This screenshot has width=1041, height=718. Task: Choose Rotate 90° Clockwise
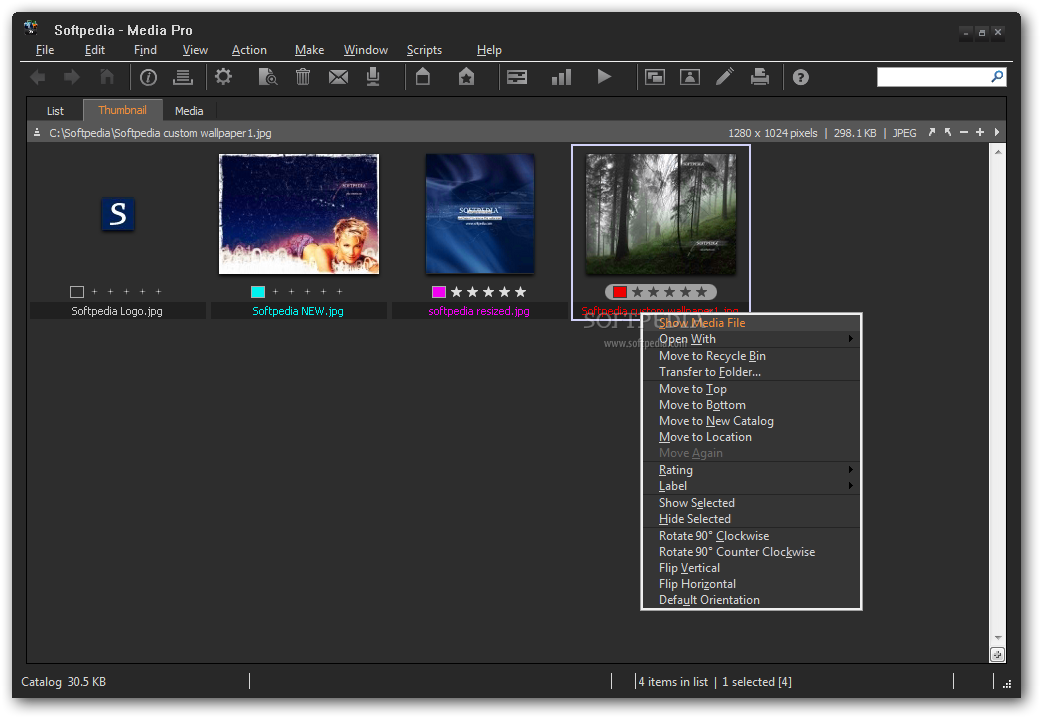pyautogui.click(x=751, y=536)
